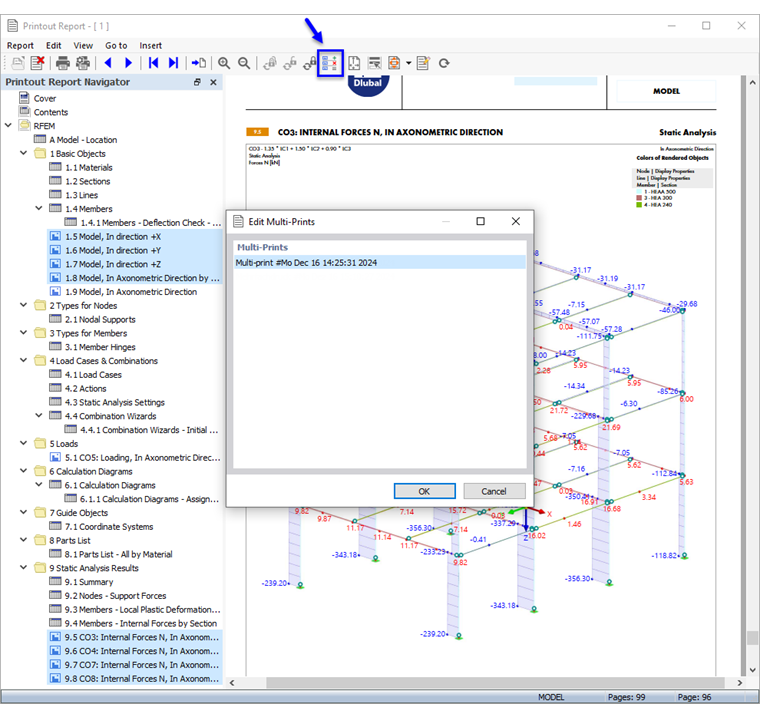Select 7.1 Coordinate Systems entry
The image size is (760, 718).
pos(109,527)
